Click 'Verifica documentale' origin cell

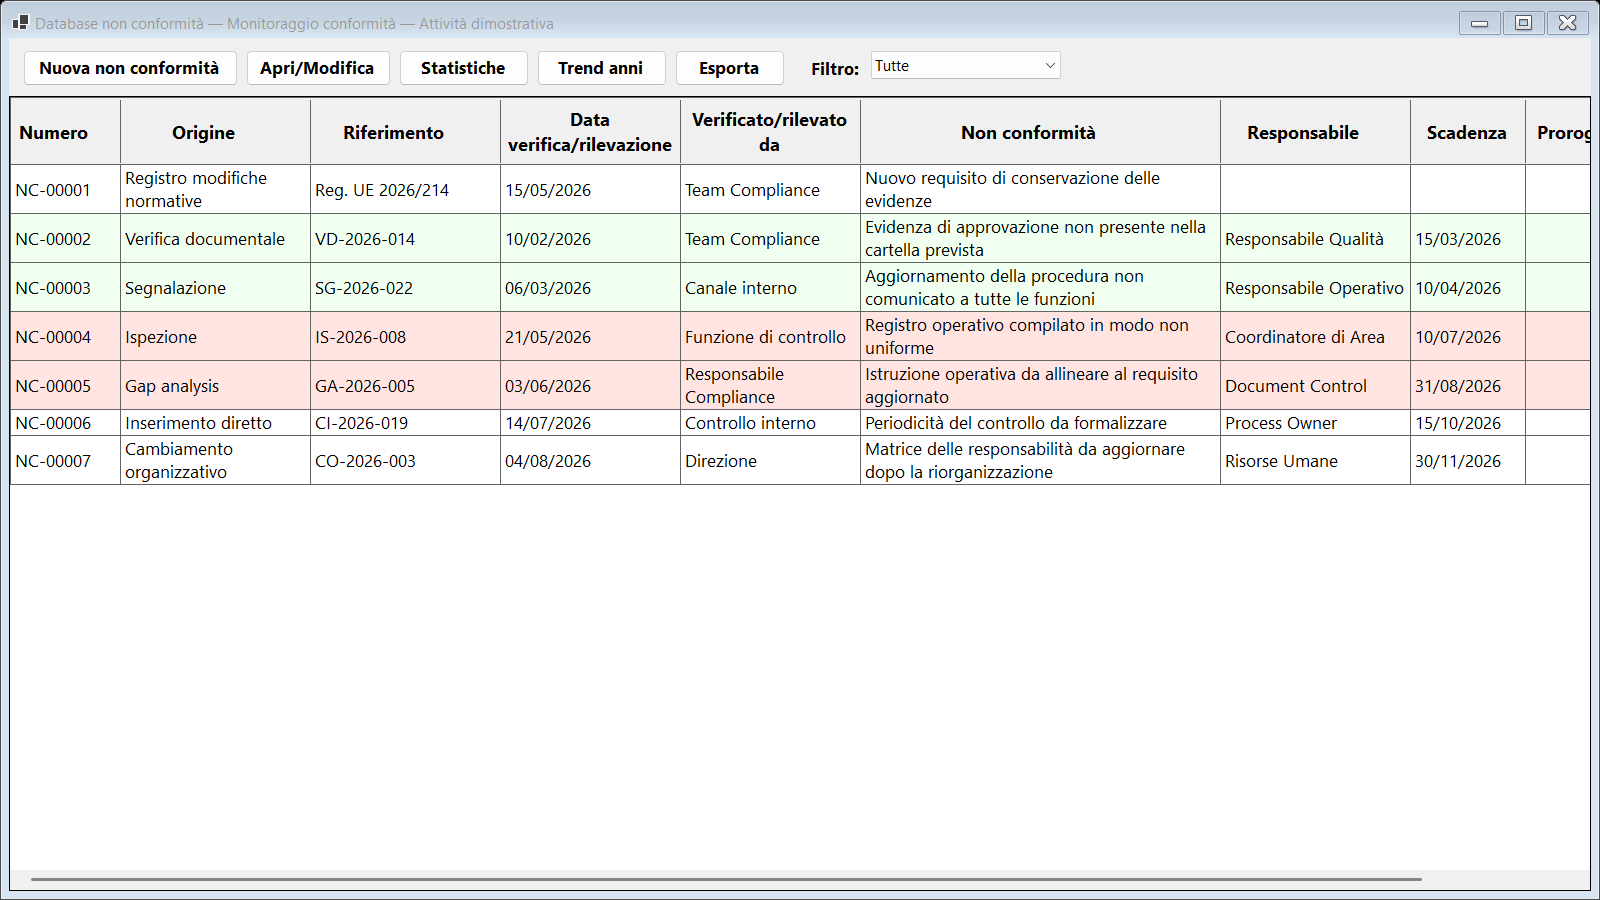pyautogui.click(x=215, y=238)
